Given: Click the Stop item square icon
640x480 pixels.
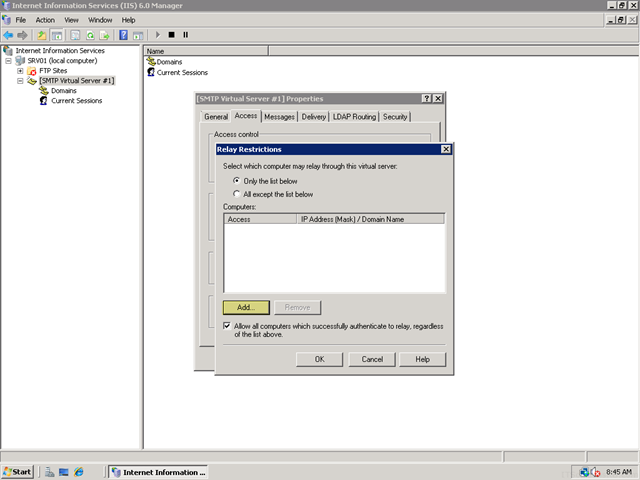Looking at the screenshot, I should click(x=171, y=35).
